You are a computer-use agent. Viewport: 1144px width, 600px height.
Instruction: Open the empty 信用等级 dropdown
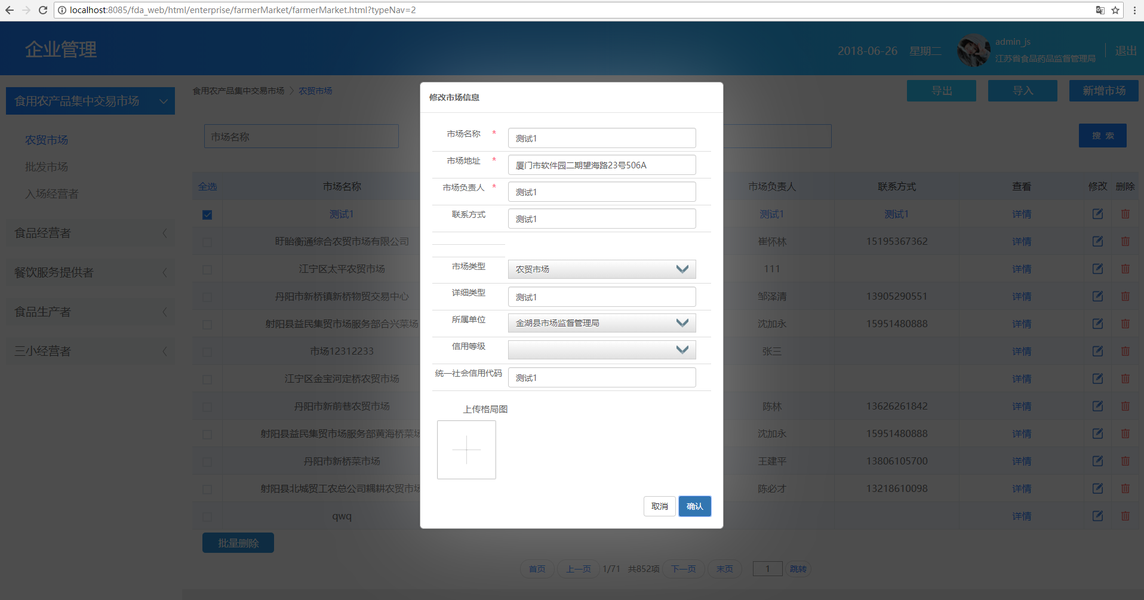(601, 350)
